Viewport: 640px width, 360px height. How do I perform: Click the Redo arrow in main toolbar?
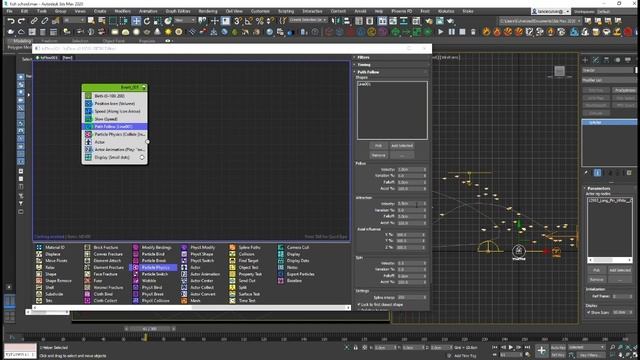pyautogui.click(x=21, y=21)
